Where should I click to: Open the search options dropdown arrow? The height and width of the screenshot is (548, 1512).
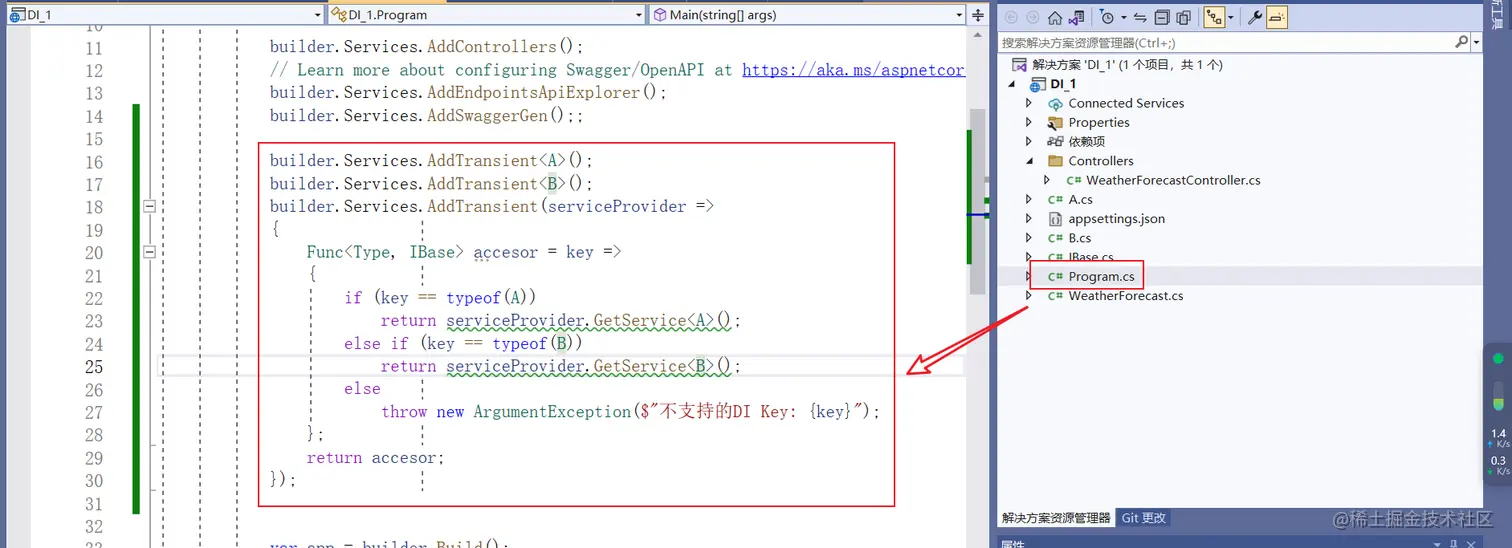coord(1476,43)
